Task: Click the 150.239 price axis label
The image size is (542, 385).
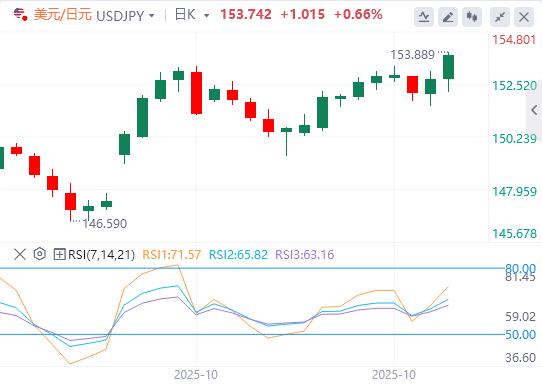Action: (514, 139)
